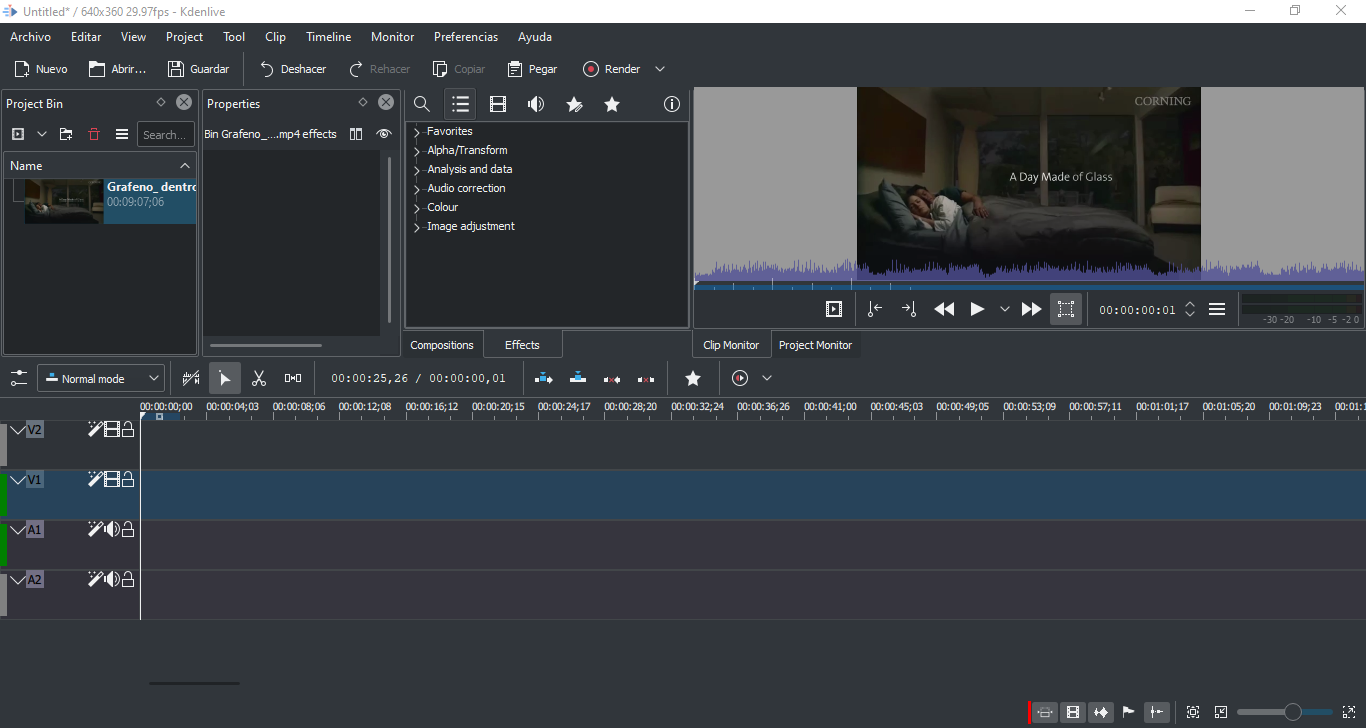Open Project Bin hamburger options menu
1366x728 pixels.
(x=122, y=134)
